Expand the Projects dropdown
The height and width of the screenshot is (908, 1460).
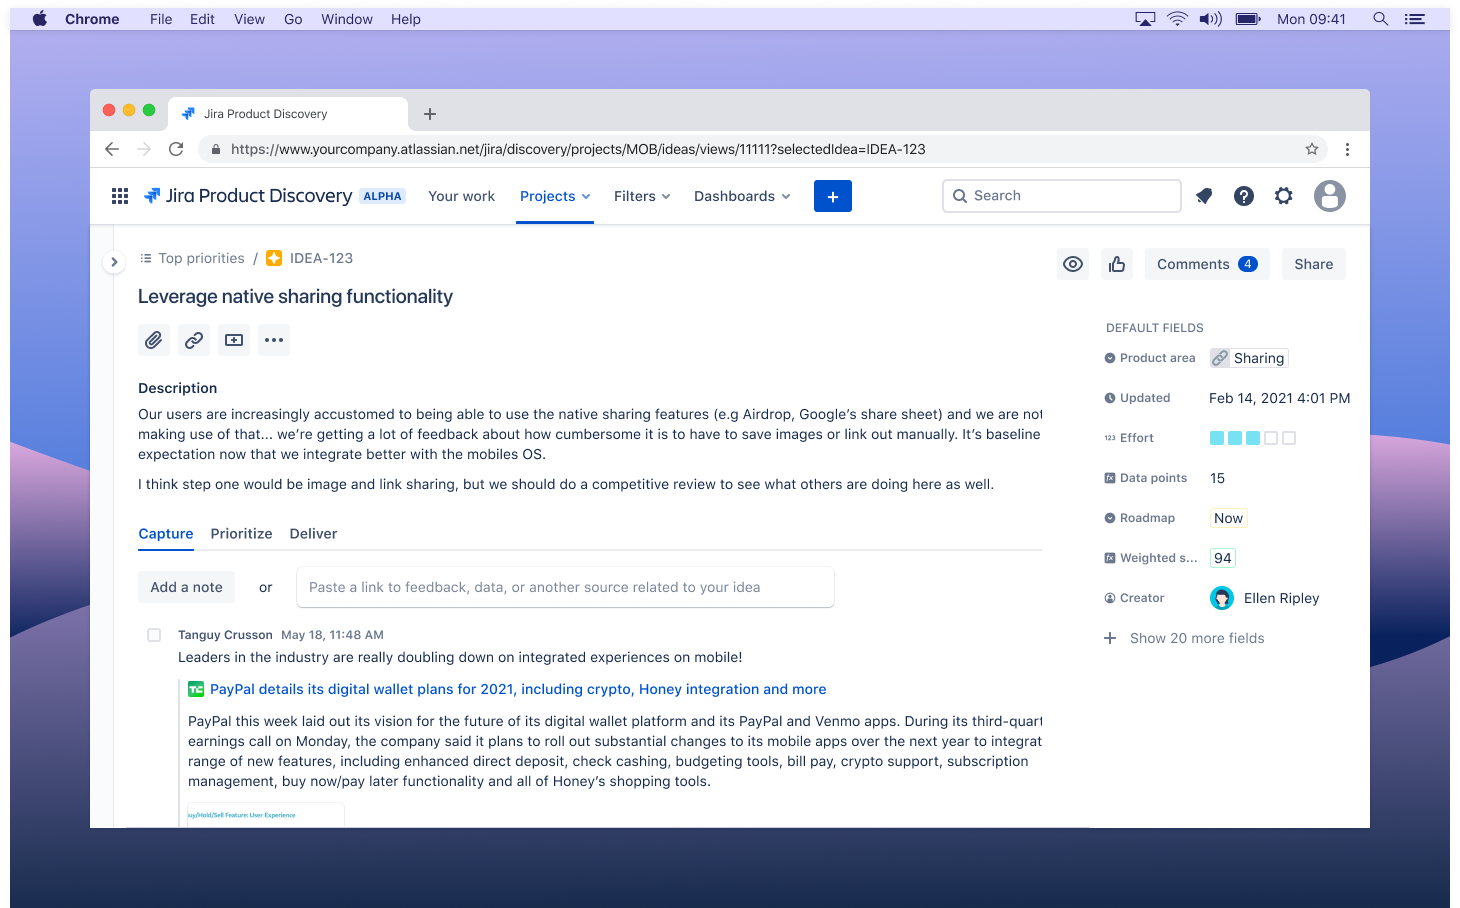(x=555, y=196)
